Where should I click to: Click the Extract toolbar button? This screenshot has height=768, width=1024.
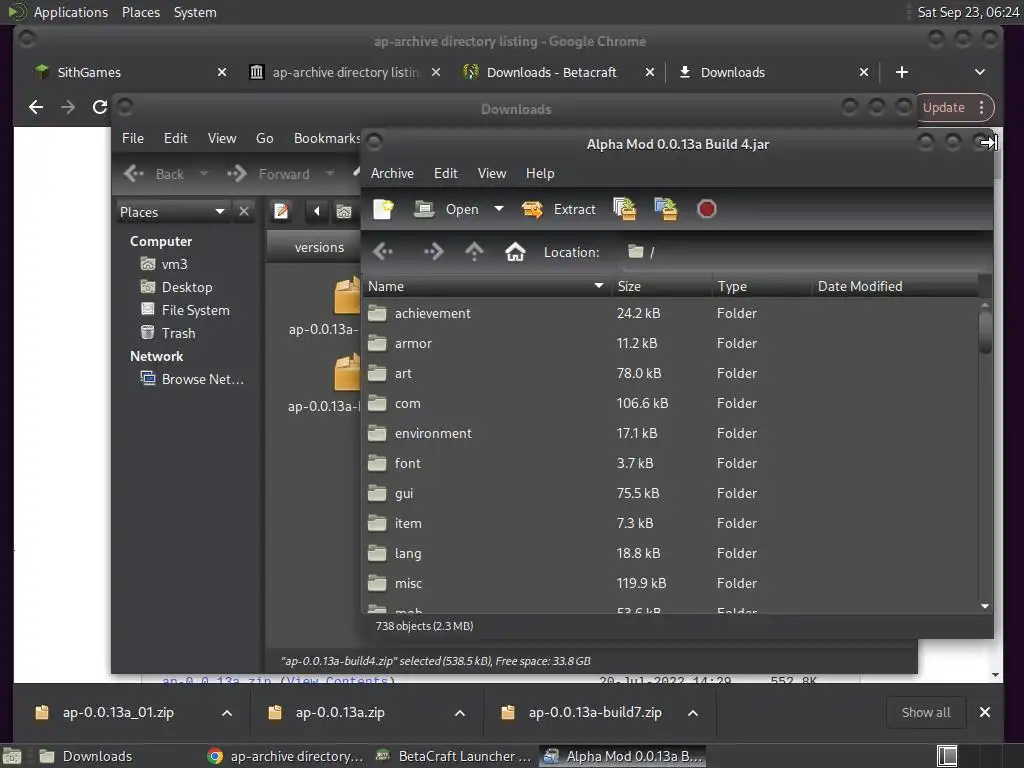(x=559, y=209)
